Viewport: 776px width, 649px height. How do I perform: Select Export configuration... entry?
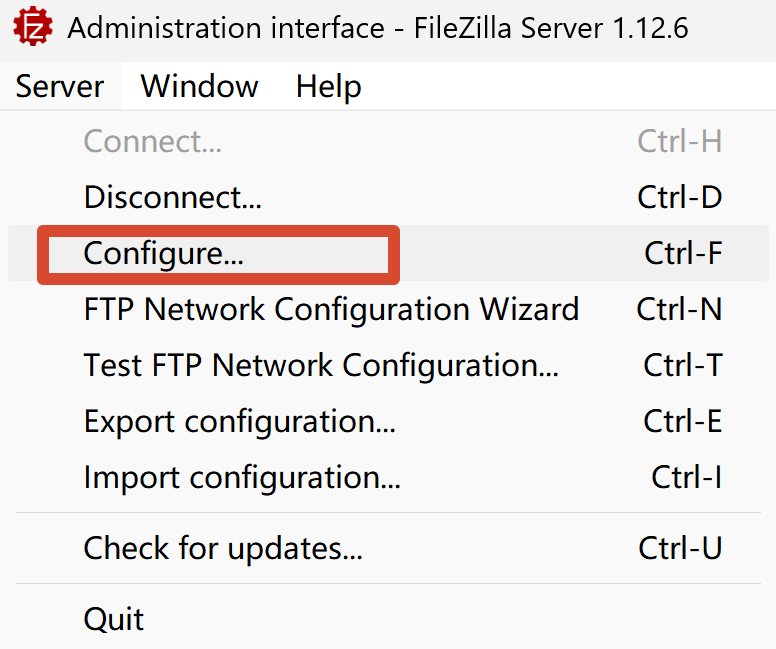pyautogui.click(x=388, y=421)
